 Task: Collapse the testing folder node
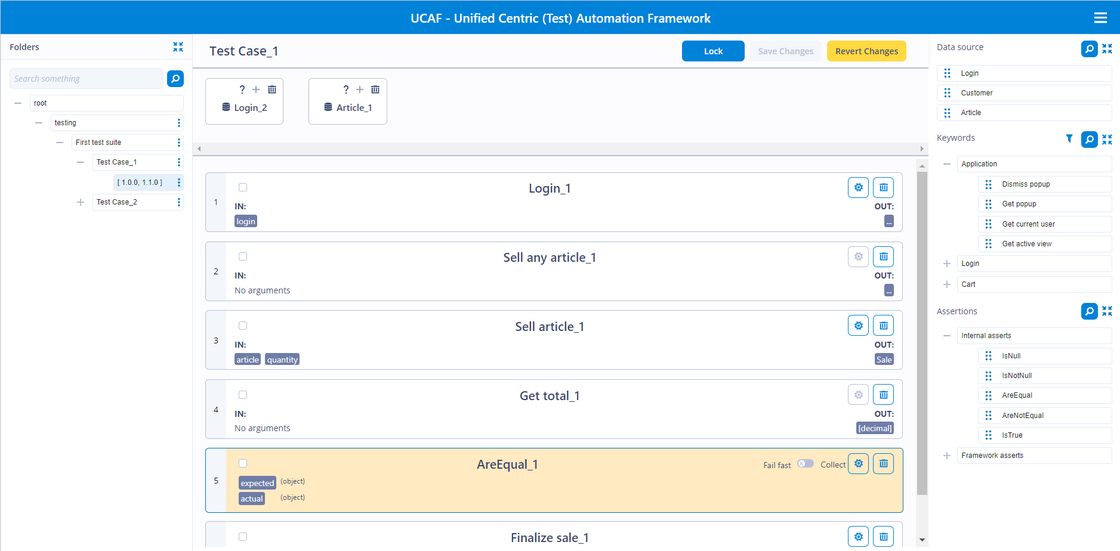pyautogui.click(x=39, y=123)
